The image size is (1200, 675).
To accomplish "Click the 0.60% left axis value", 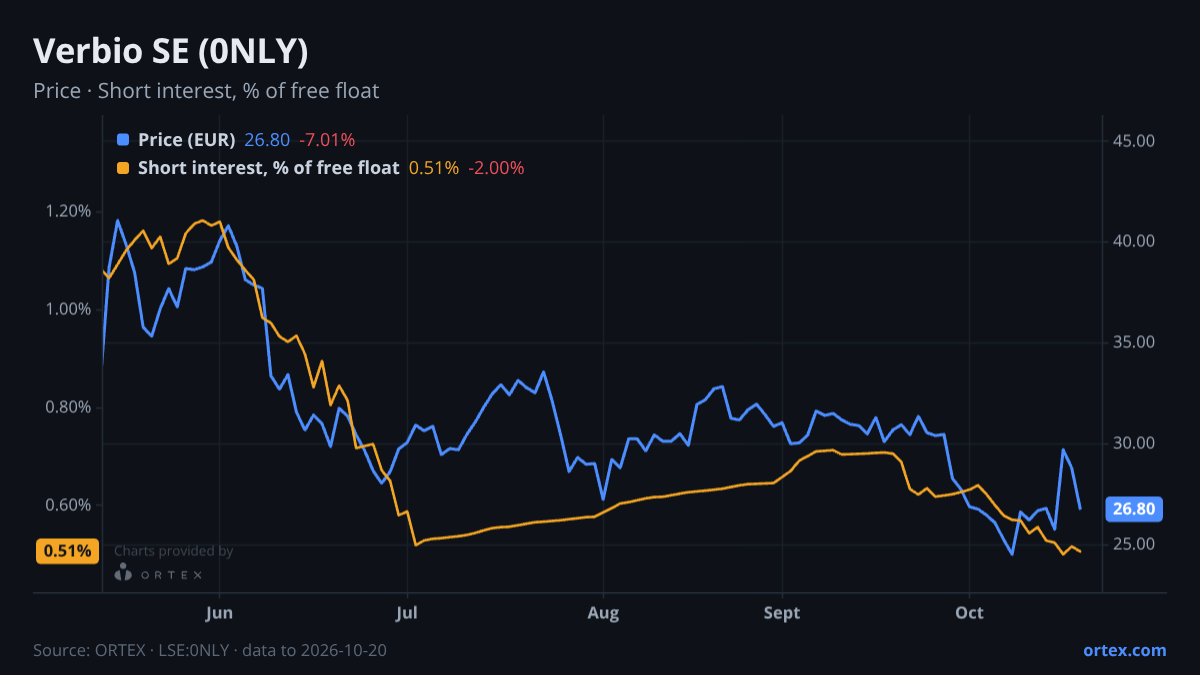I will point(67,505).
